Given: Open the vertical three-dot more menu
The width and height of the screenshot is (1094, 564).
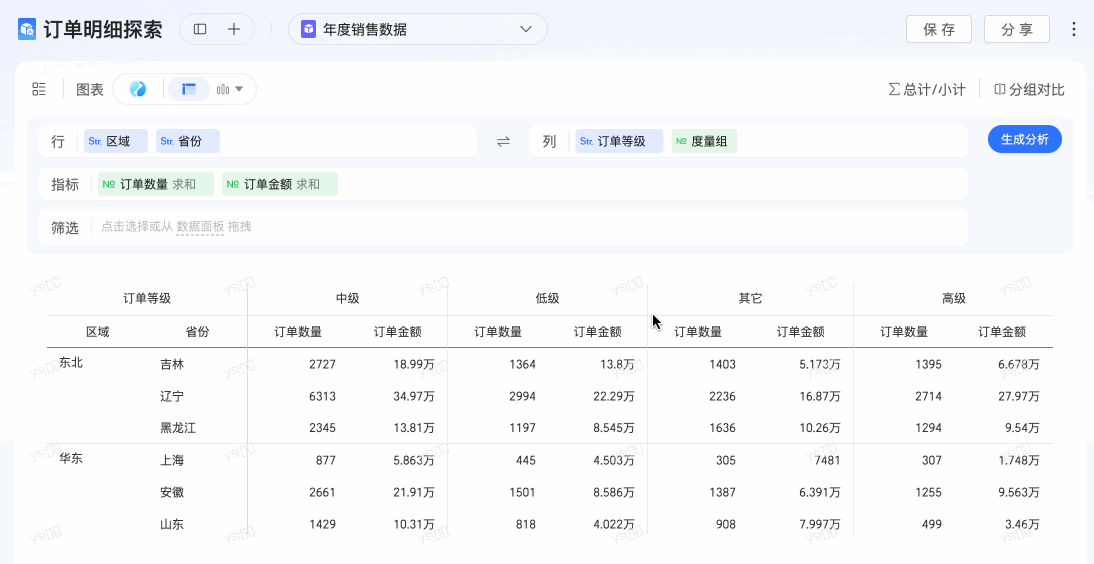Looking at the screenshot, I should [x=1074, y=29].
